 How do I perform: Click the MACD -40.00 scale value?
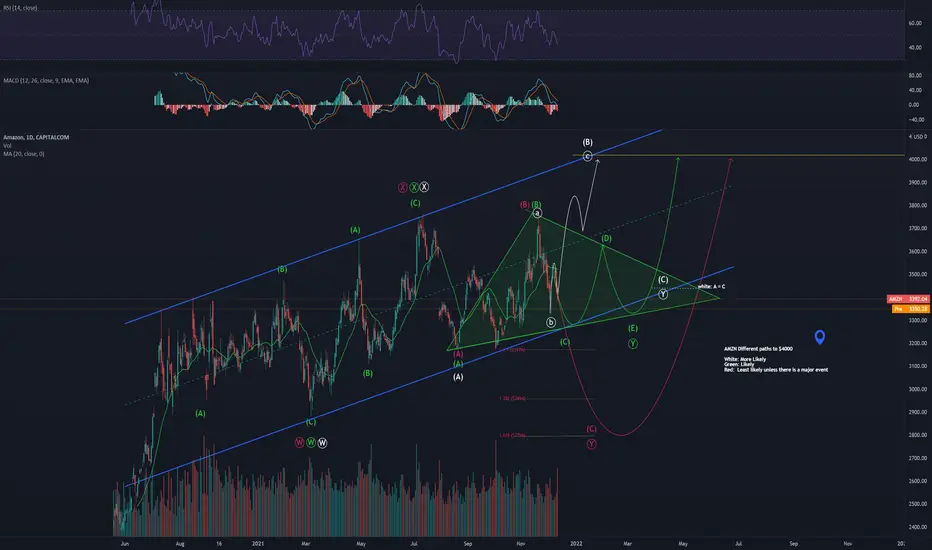[915, 120]
